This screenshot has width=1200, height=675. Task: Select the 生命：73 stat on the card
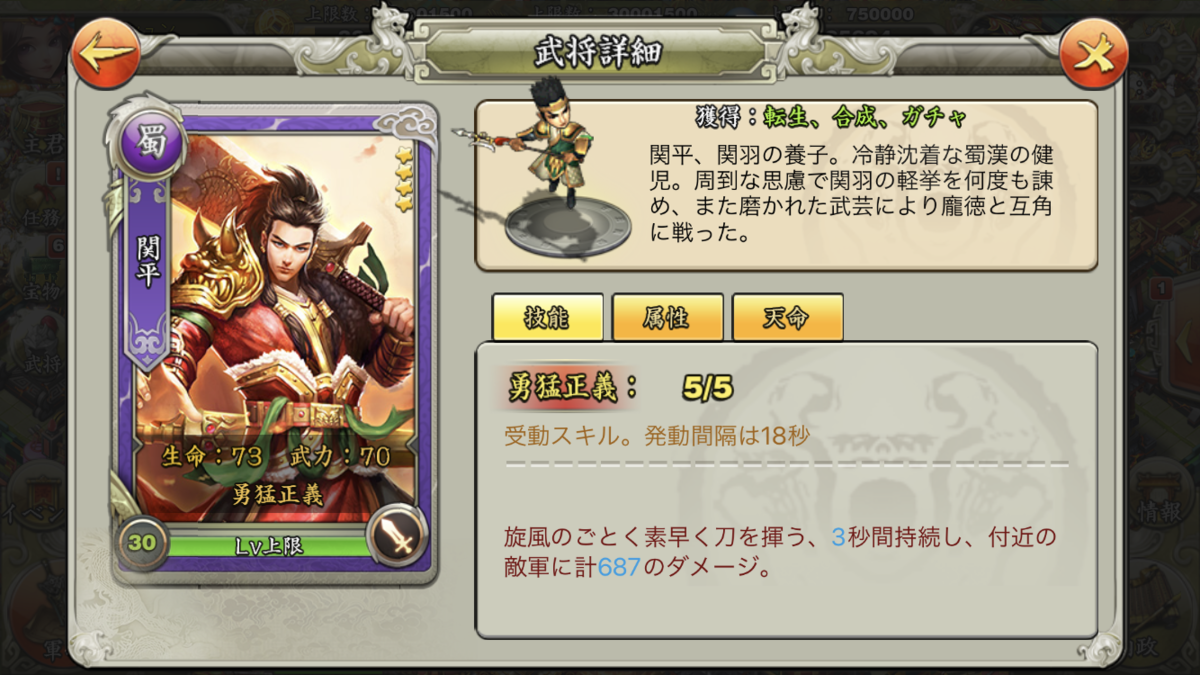coord(212,457)
